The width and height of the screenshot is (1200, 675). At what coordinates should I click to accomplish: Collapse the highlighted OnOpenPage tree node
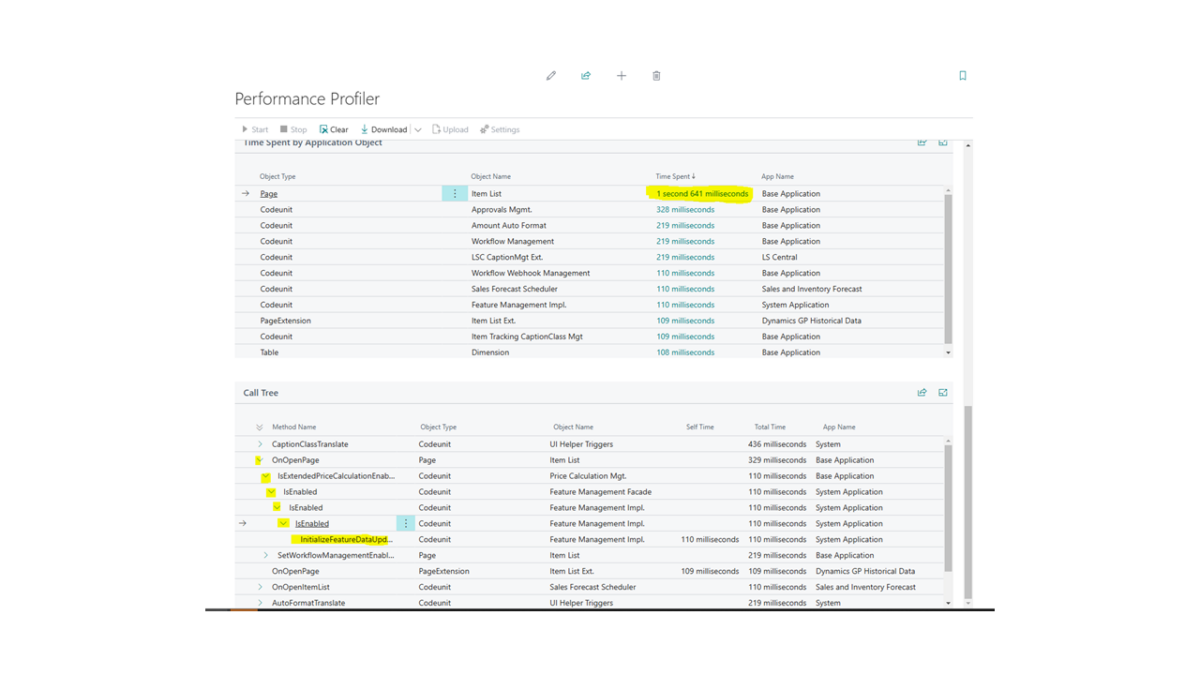click(x=258, y=460)
